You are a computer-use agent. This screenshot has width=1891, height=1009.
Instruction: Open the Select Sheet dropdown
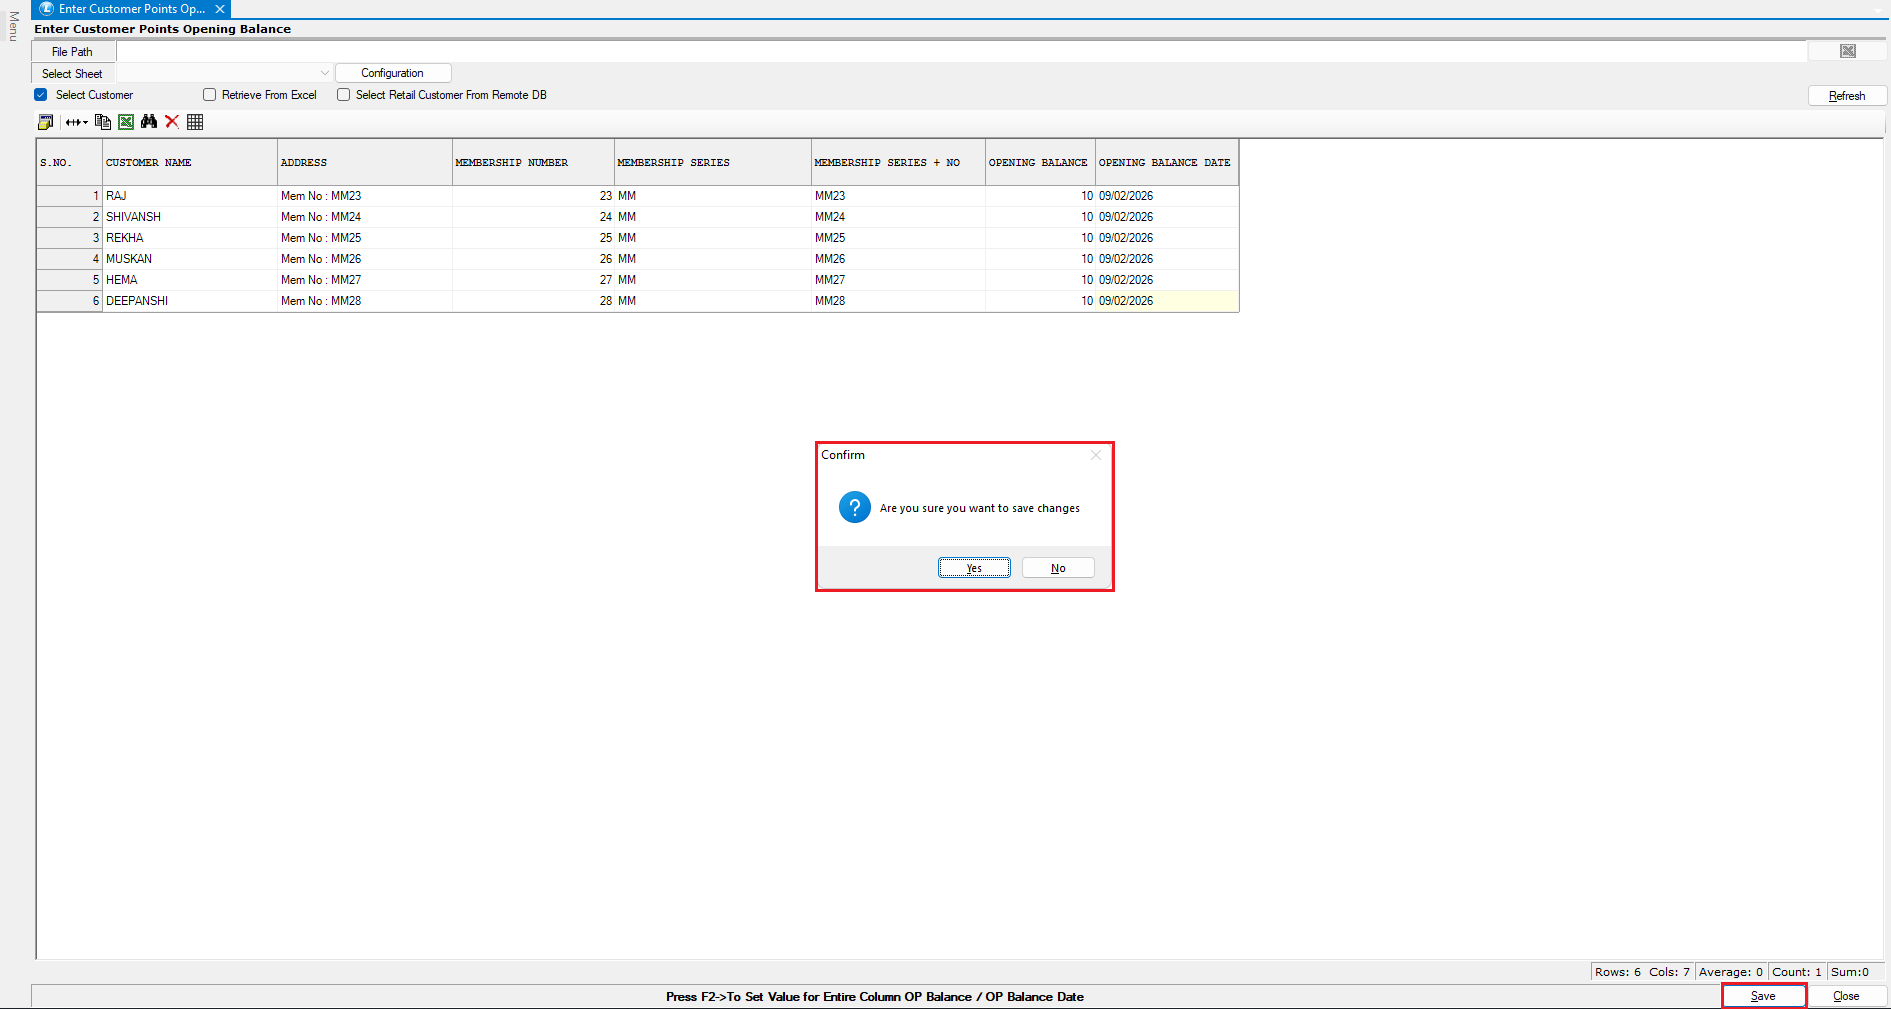tap(324, 73)
